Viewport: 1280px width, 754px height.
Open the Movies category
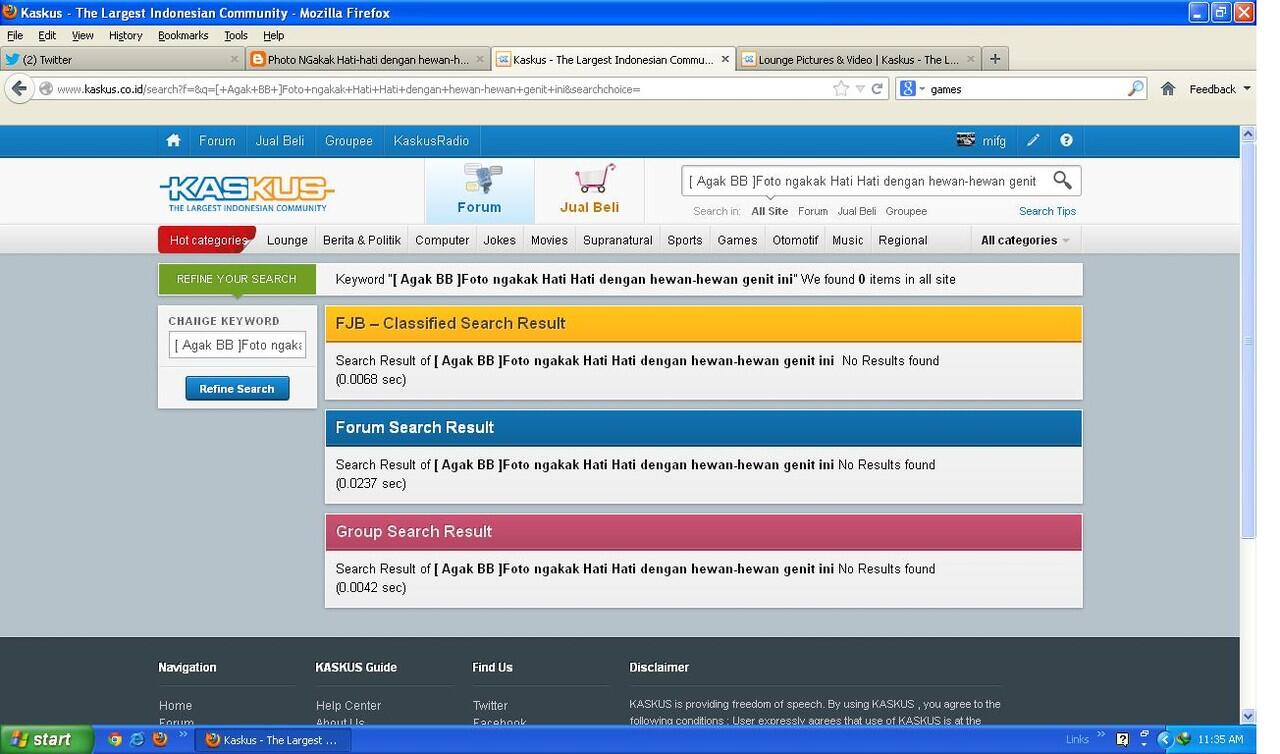pos(549,240)
